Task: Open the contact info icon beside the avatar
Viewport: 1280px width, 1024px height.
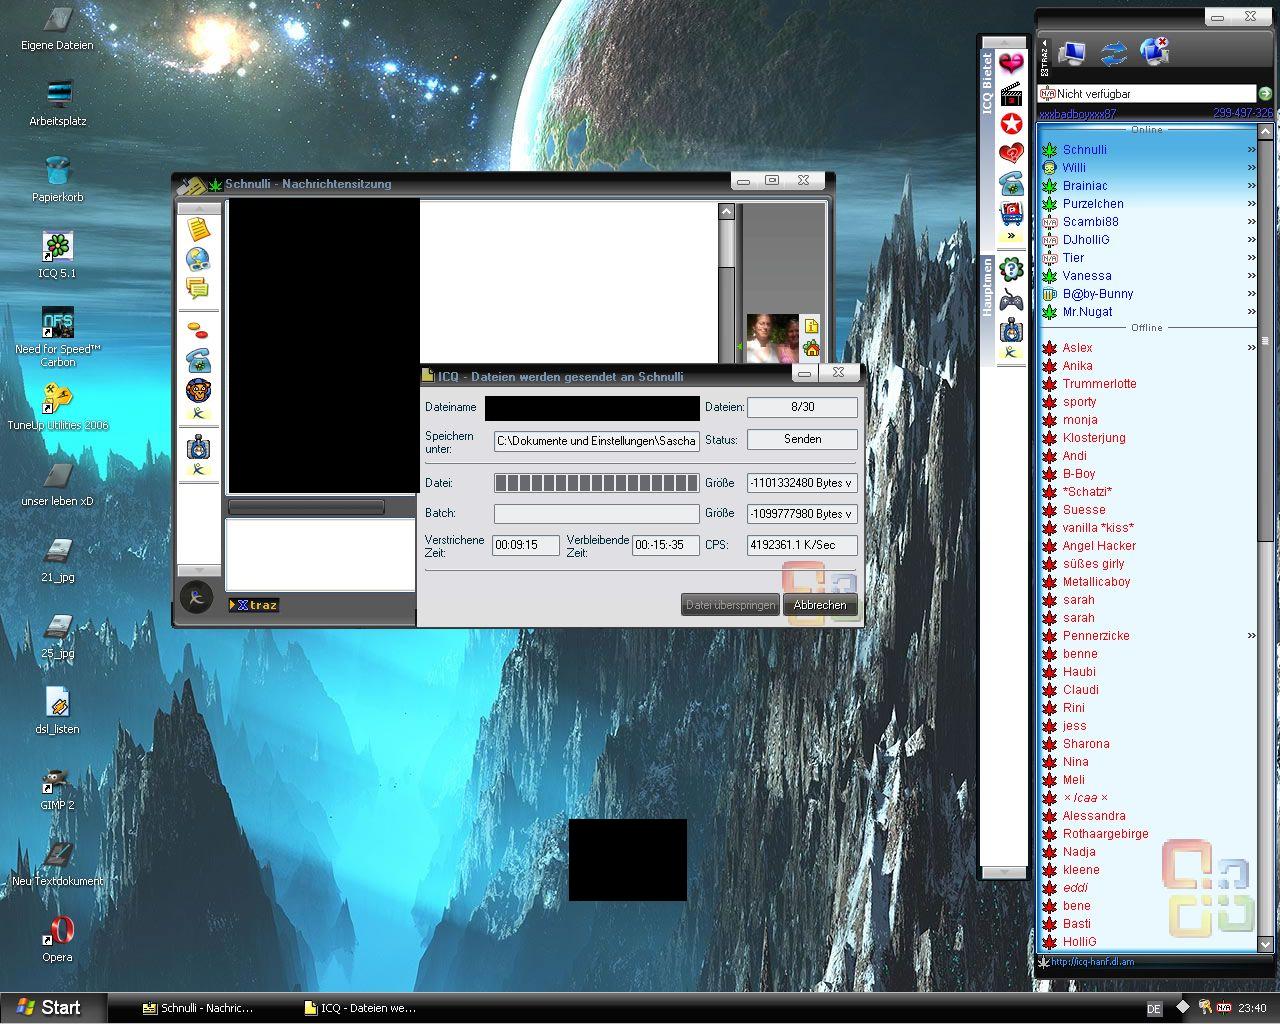Action: 811,326
